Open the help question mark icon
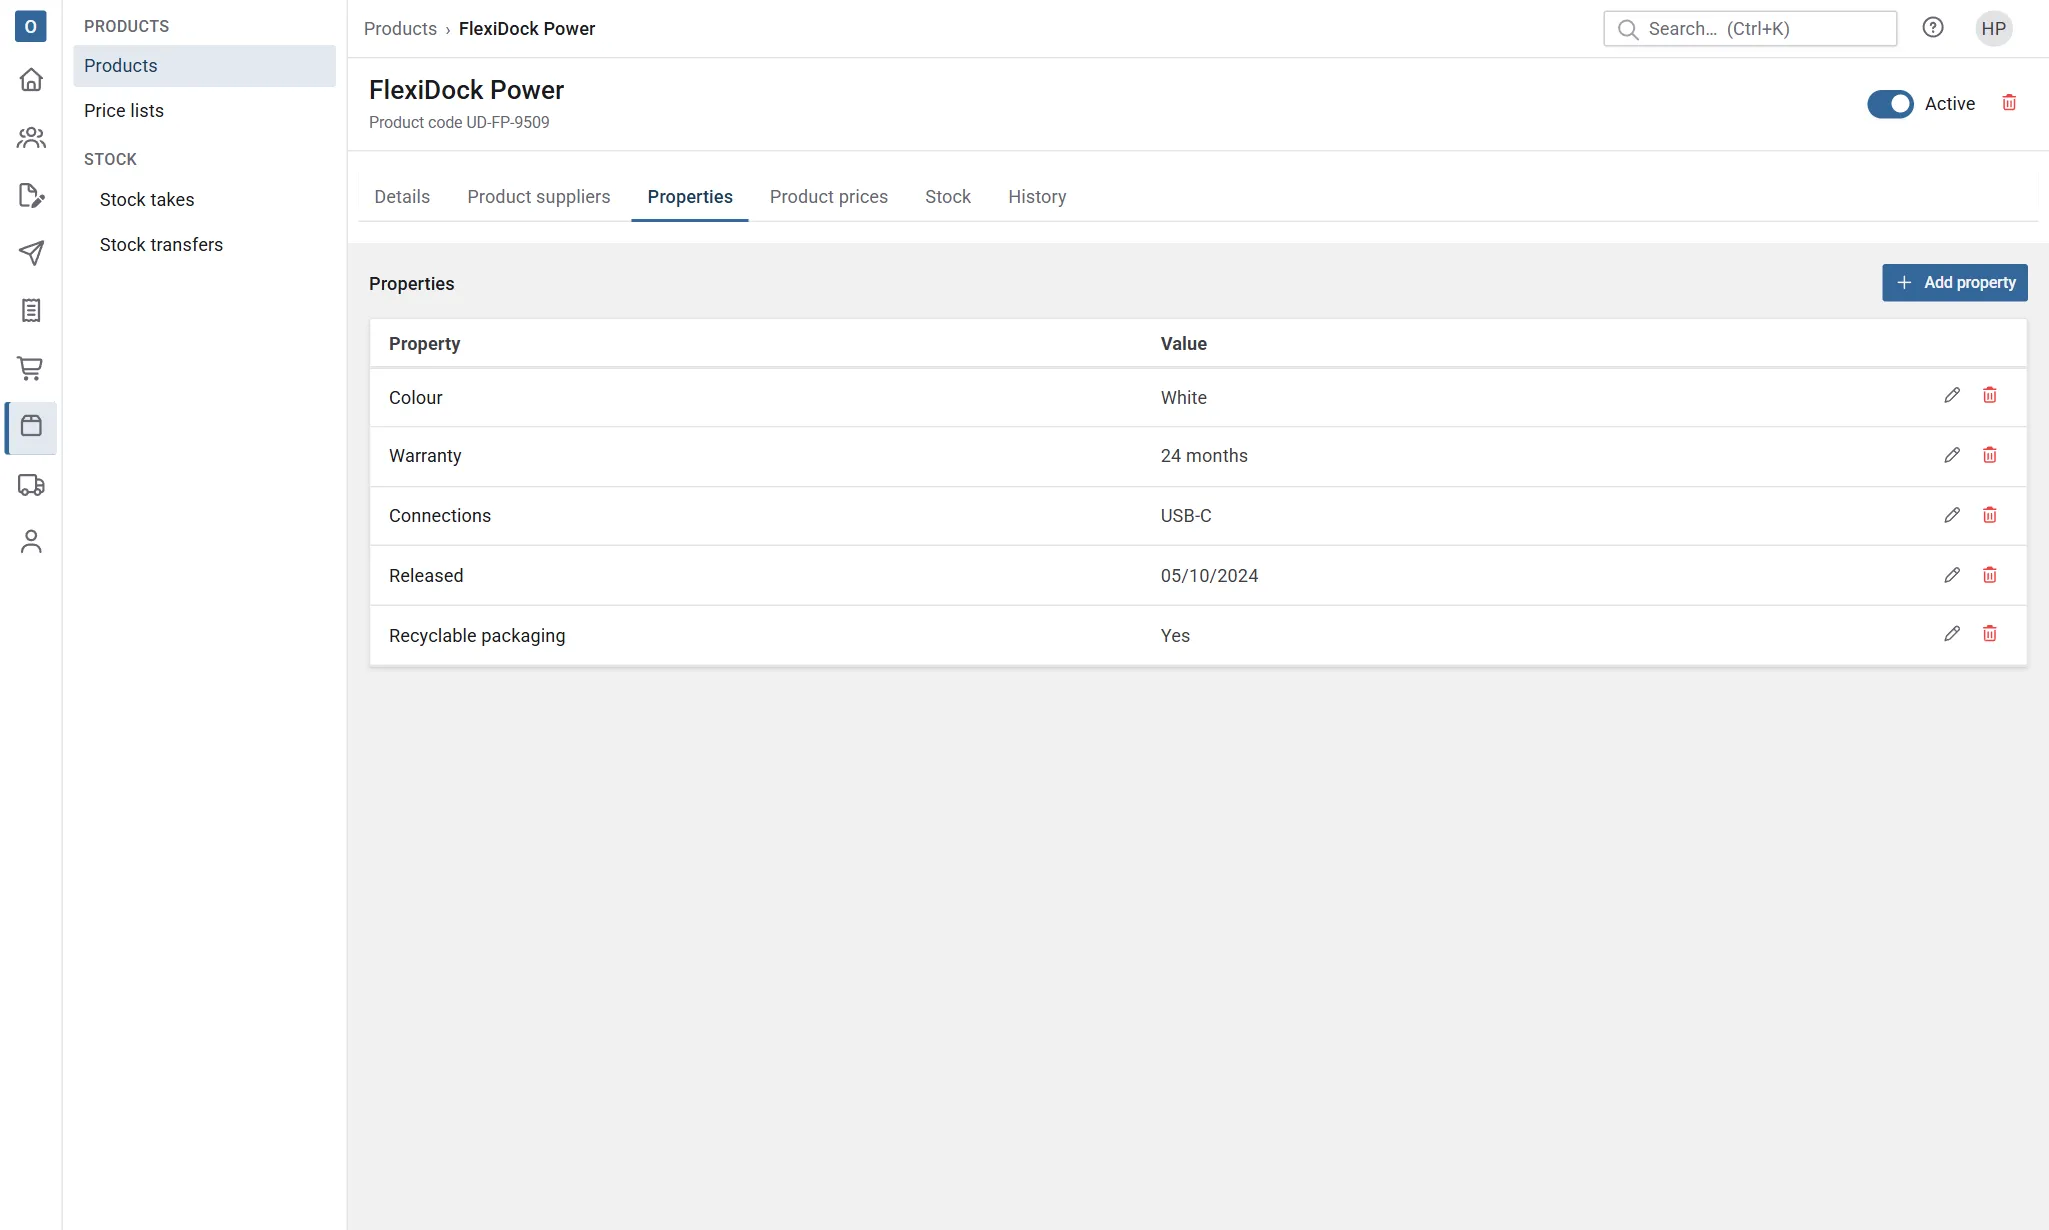The image size is (2049, 1230). click(1933, 28)
